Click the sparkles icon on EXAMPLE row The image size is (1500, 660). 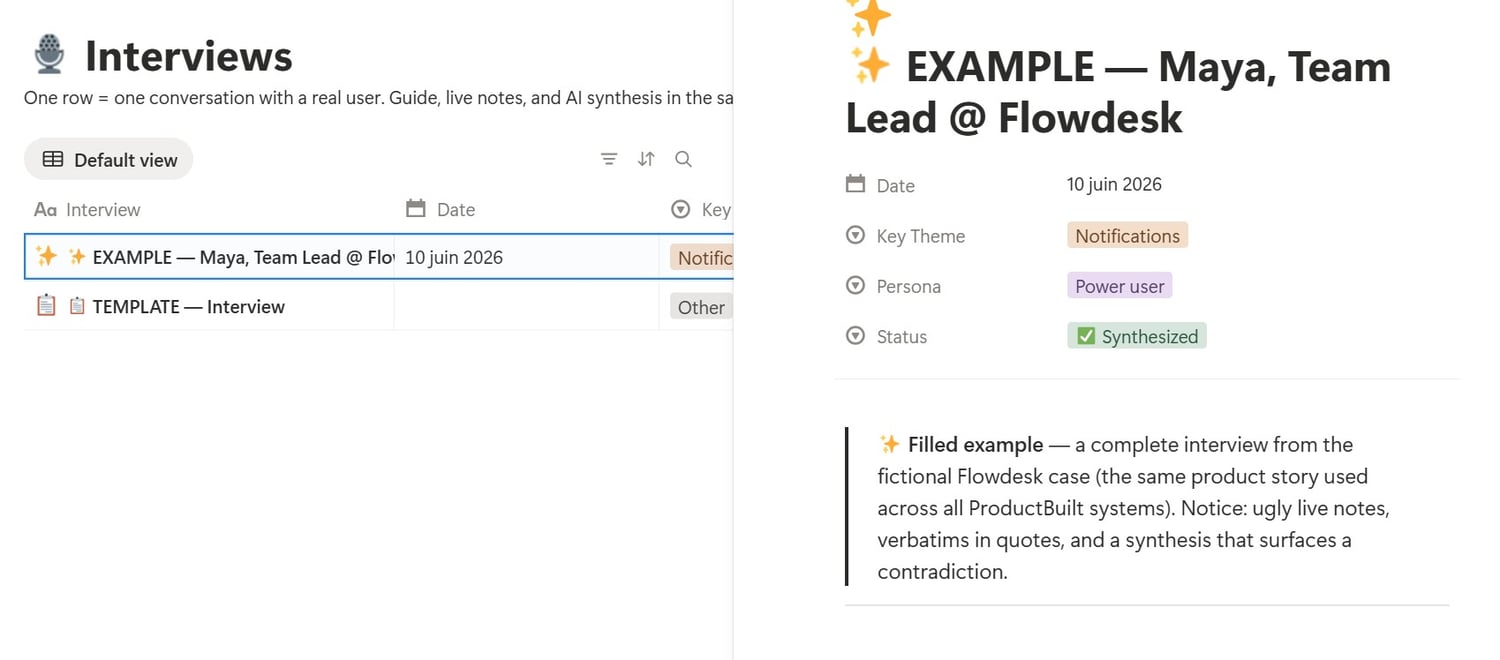pos(46,256)
